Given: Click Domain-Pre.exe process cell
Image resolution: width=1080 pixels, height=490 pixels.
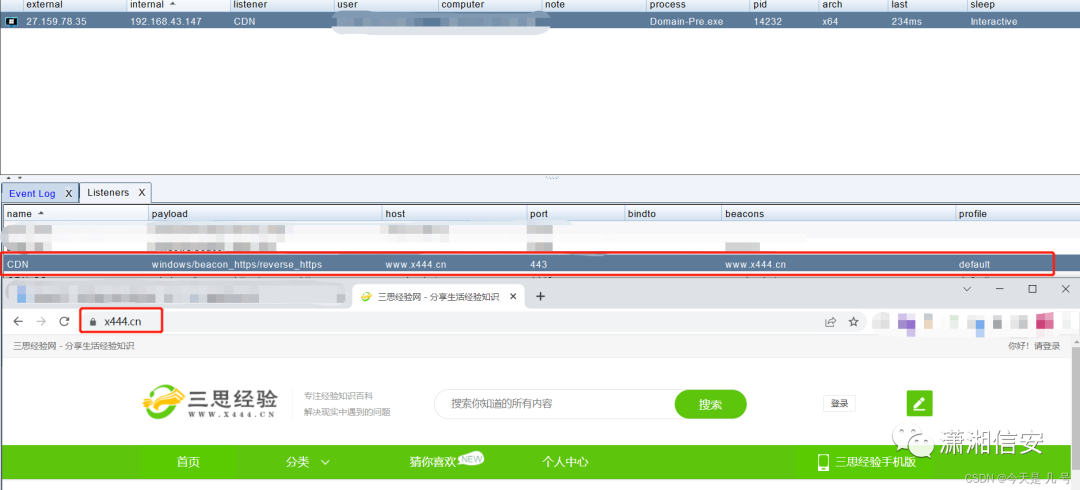Looking at the screenshot, I should point(687,21).
